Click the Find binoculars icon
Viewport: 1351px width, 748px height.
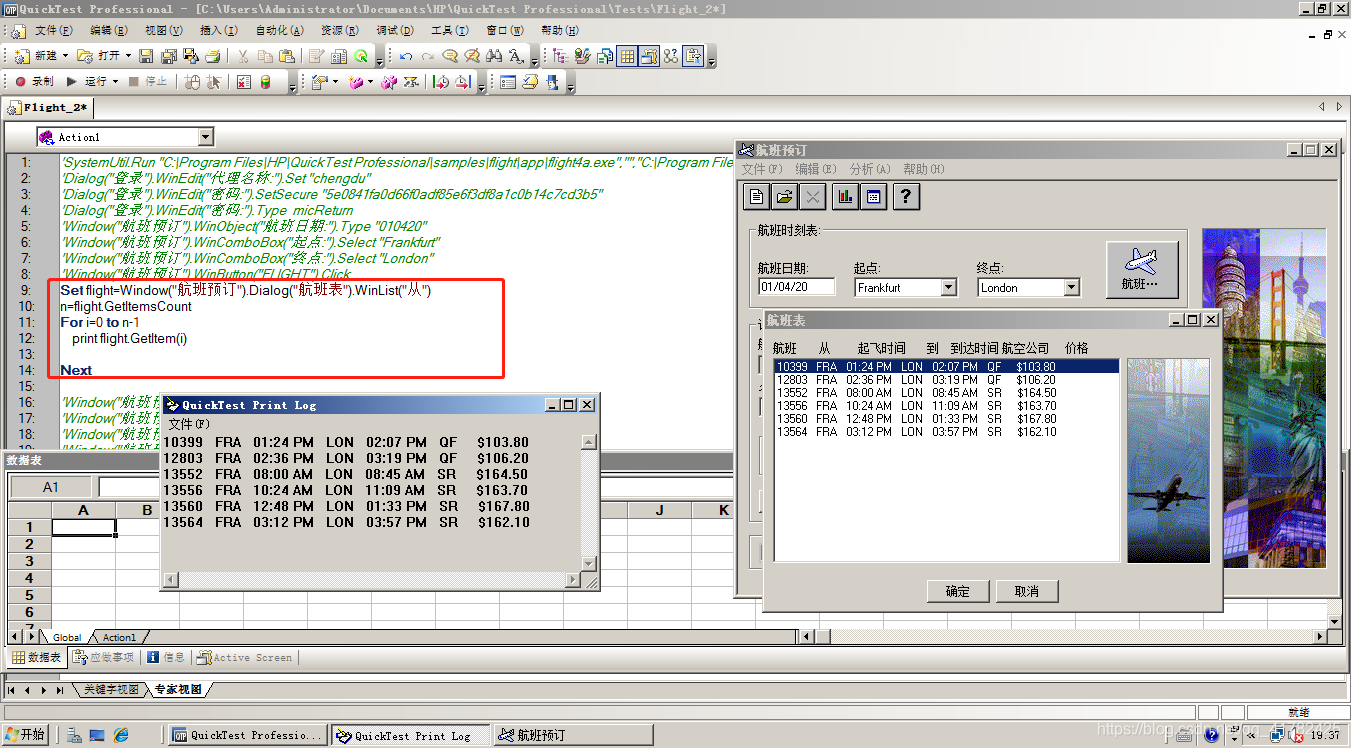pyautogui.click(x=494, y=56)
